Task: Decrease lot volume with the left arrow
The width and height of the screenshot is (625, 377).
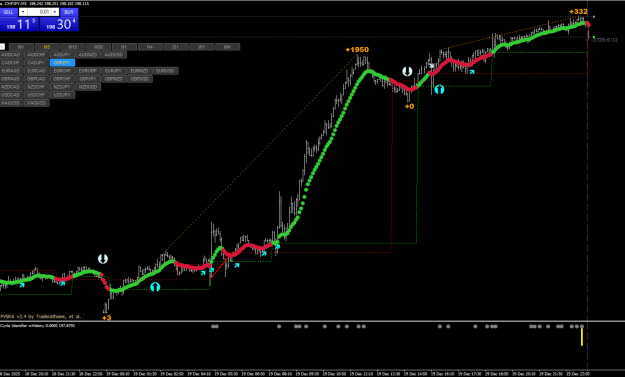Action: pos(23,12)
